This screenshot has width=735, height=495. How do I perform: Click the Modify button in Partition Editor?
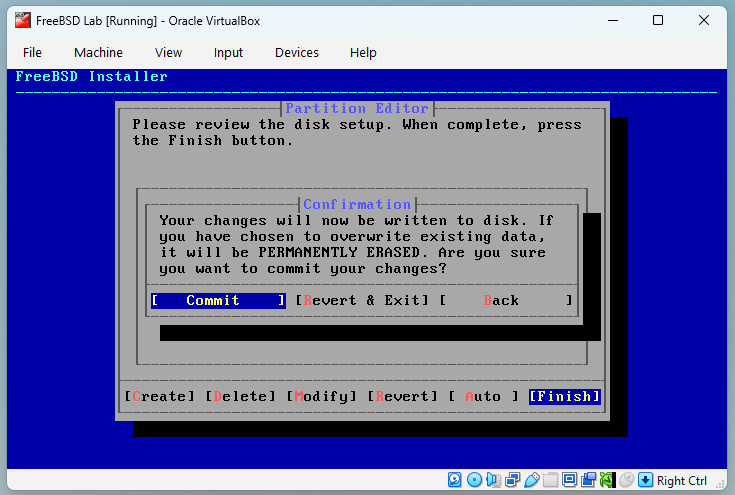click(322, 397)
